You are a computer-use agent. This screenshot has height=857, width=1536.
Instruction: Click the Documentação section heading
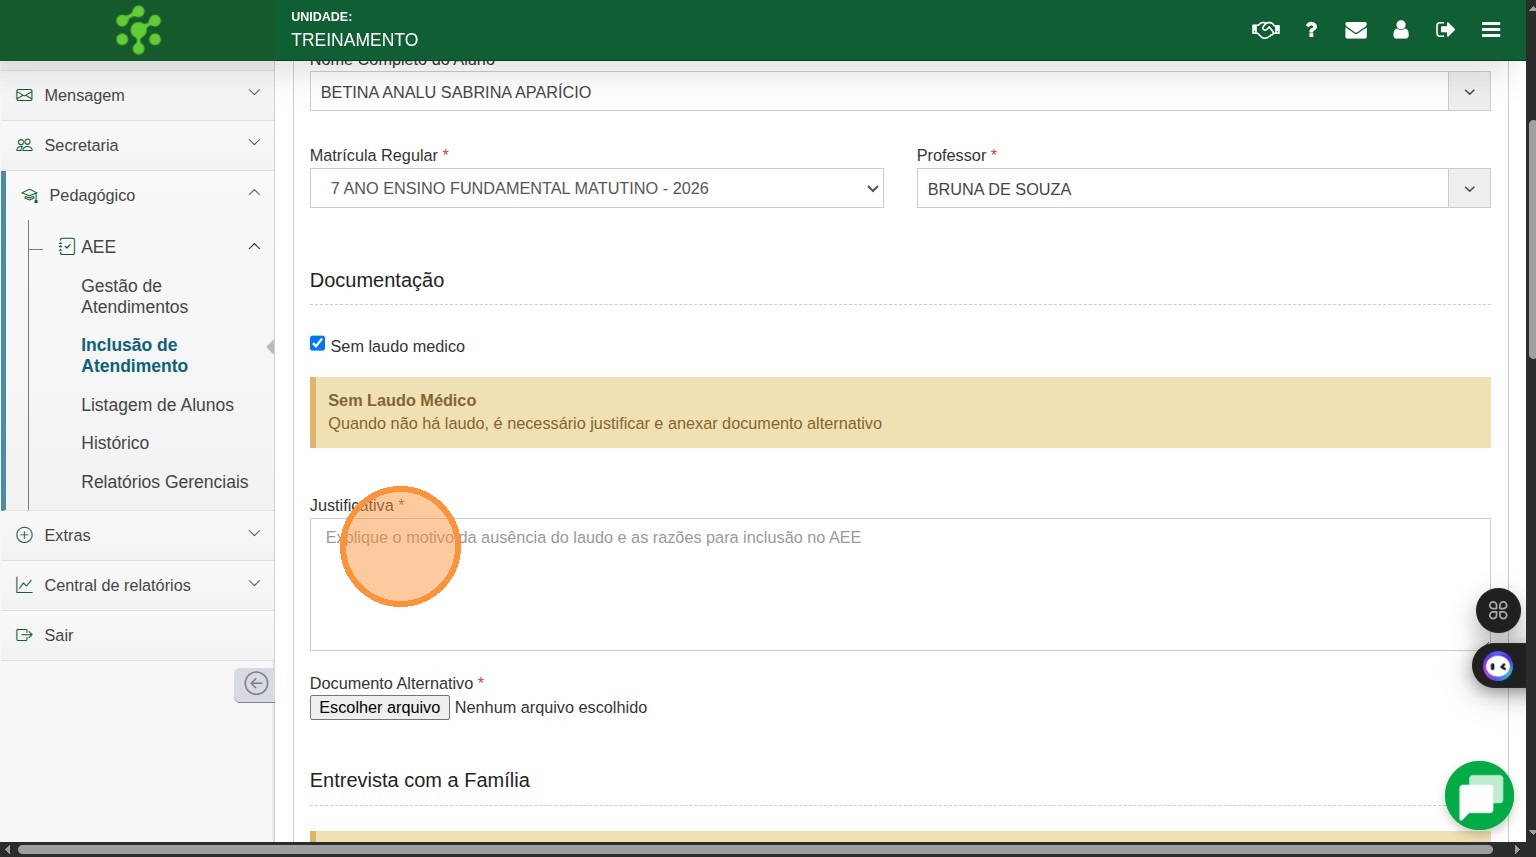coord(377,280)
